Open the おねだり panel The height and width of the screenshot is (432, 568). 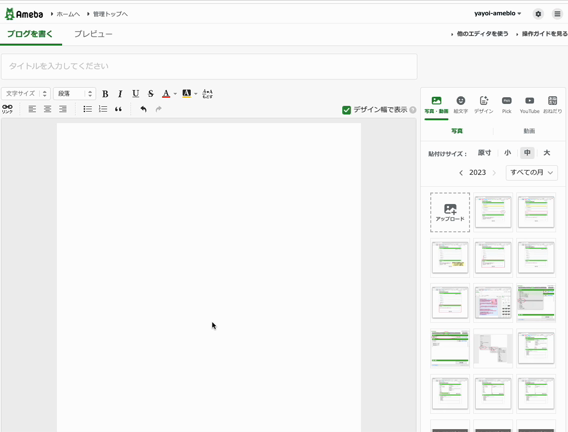coord(552,105)
